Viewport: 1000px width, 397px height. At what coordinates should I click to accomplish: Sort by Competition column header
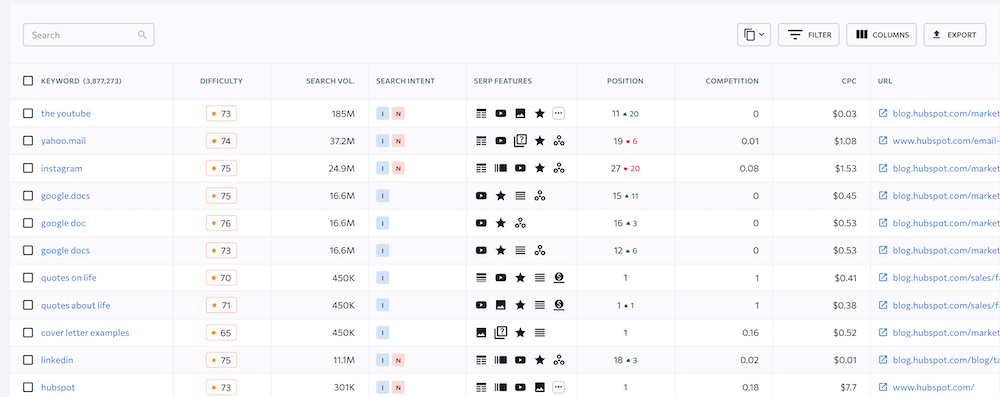tap(732, 81)
